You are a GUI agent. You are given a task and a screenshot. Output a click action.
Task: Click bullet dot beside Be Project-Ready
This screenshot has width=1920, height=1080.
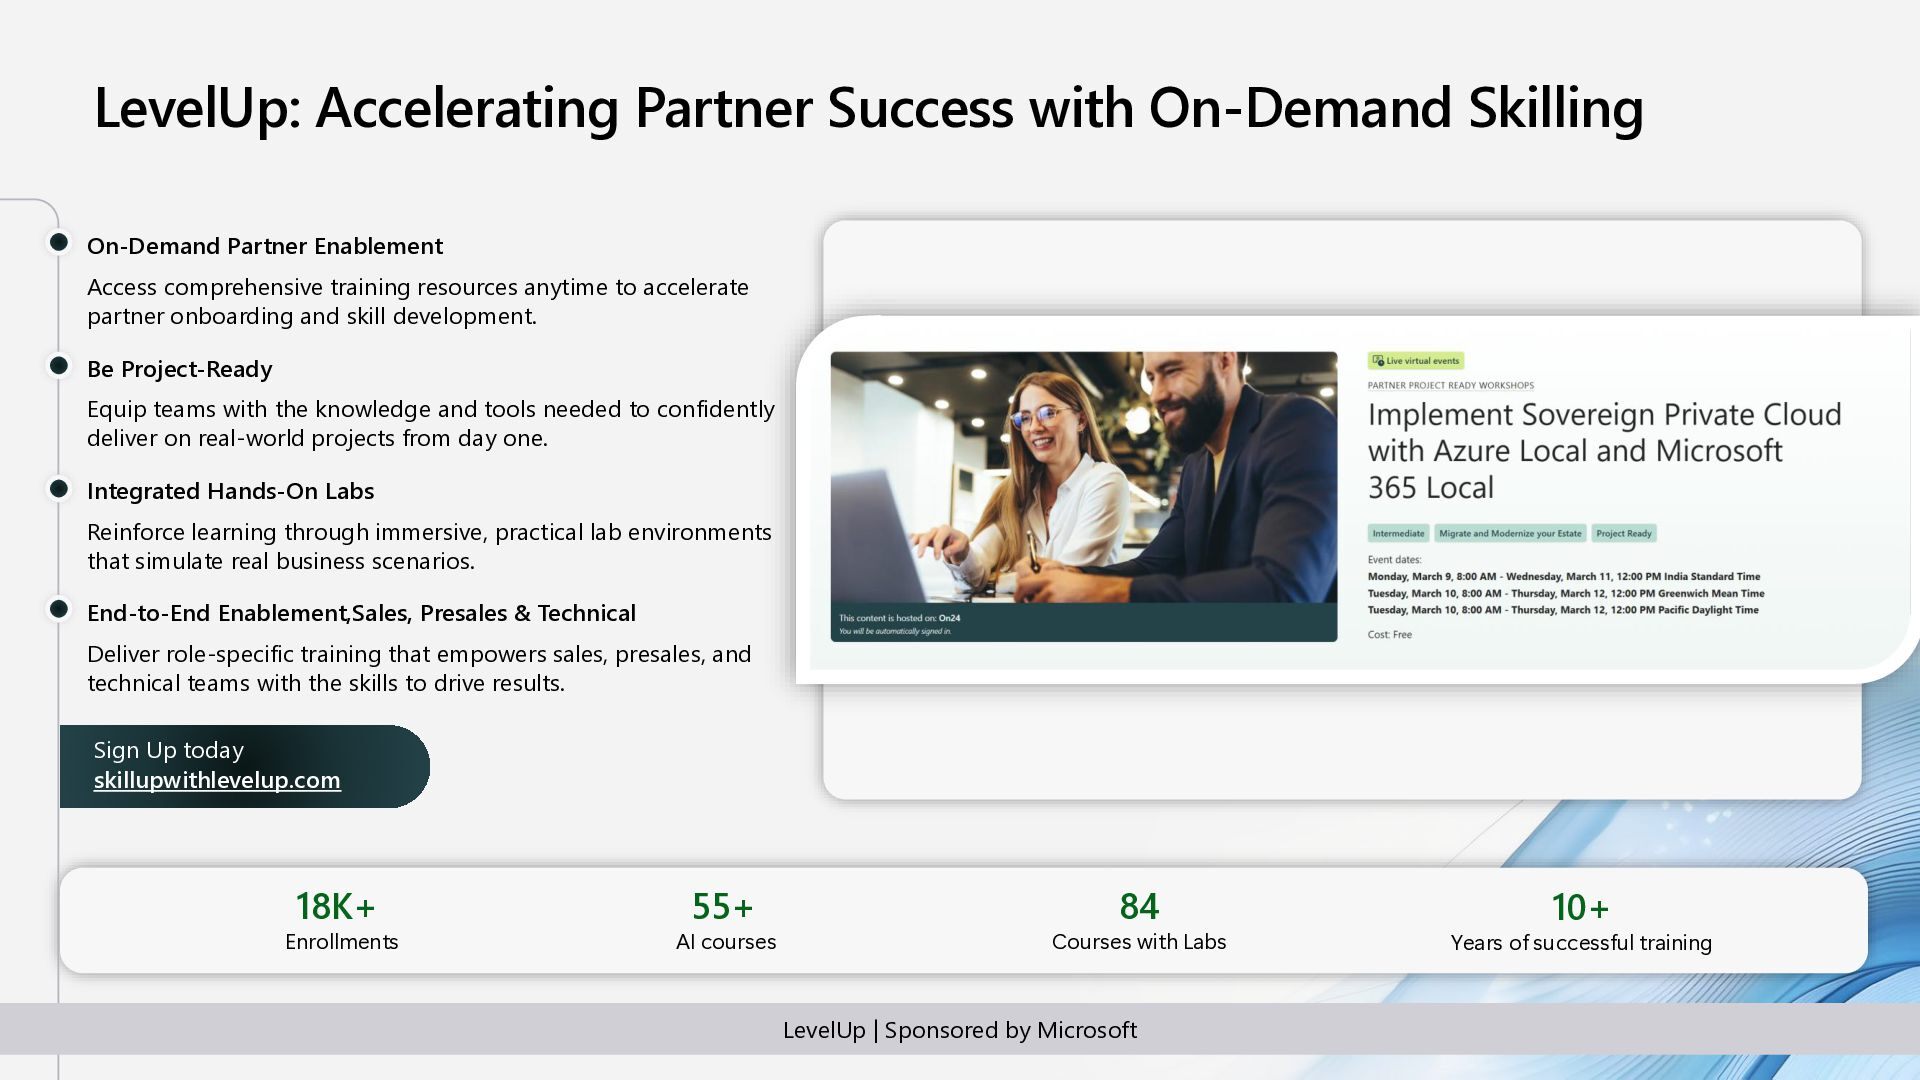pos(59,366)
